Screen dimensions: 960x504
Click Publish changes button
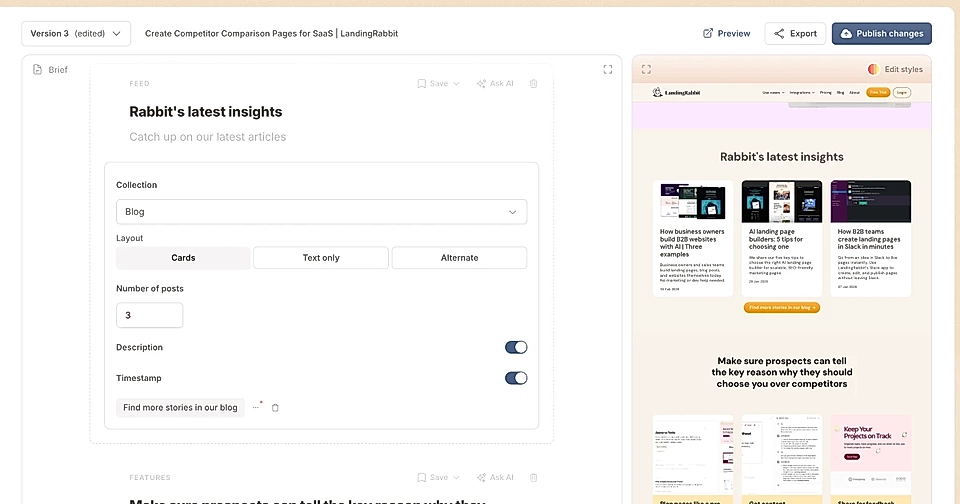[x=882, y=34]
